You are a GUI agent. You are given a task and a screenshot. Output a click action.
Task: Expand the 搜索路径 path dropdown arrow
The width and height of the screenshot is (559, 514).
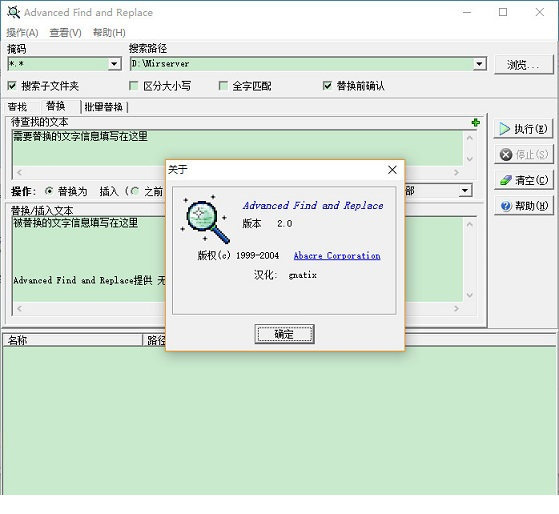[x=479, y=64]
